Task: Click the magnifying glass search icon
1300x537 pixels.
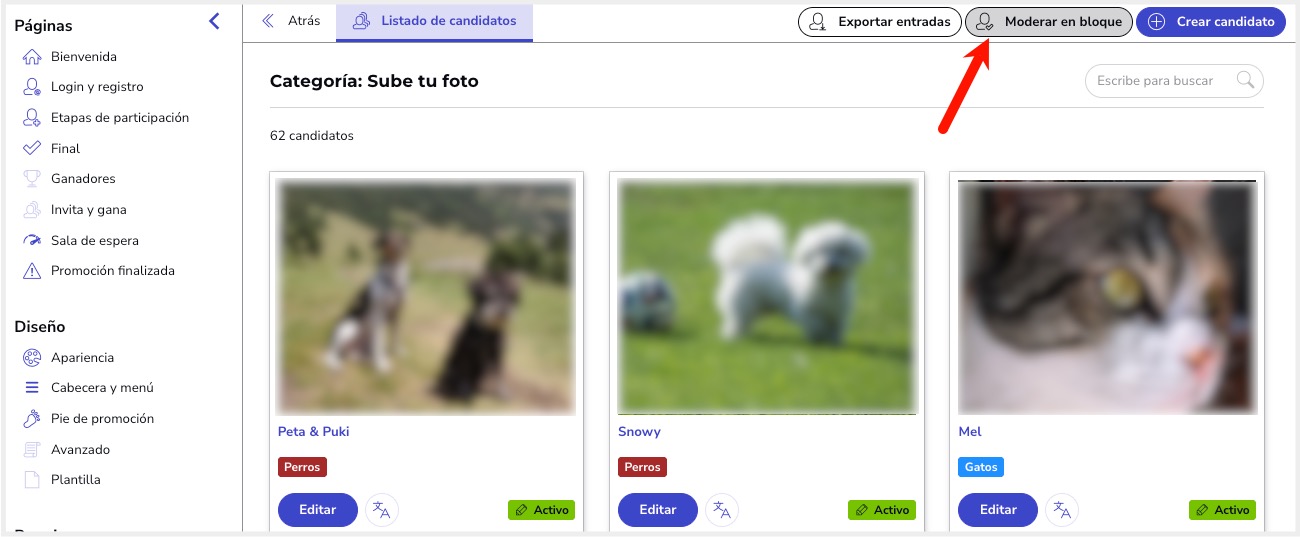Action: coord(1245,80)
